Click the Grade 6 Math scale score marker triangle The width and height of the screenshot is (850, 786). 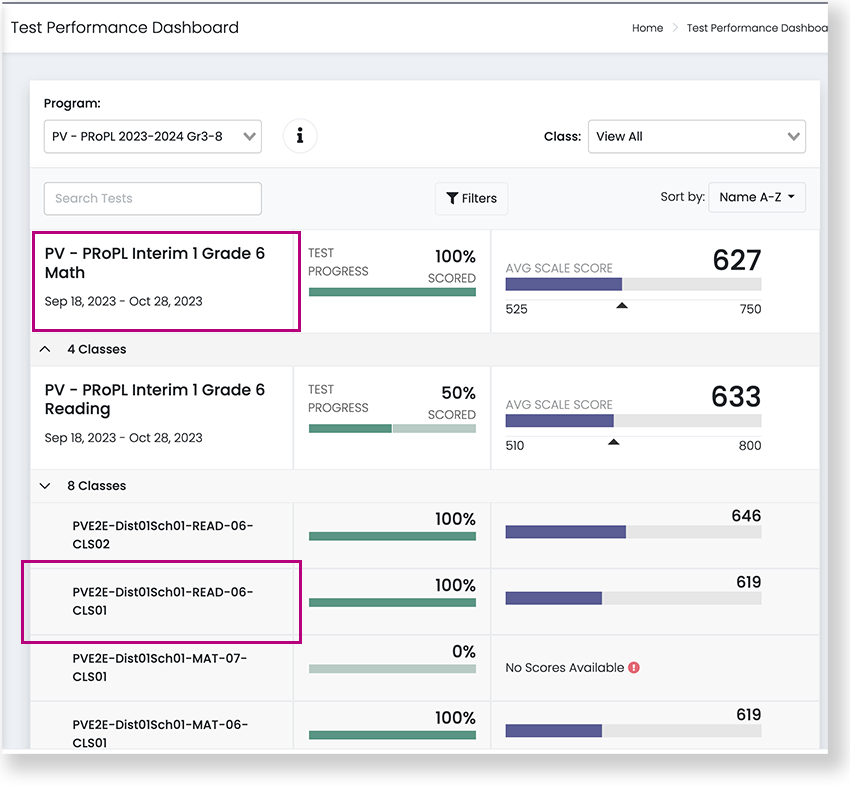point(622,305)
